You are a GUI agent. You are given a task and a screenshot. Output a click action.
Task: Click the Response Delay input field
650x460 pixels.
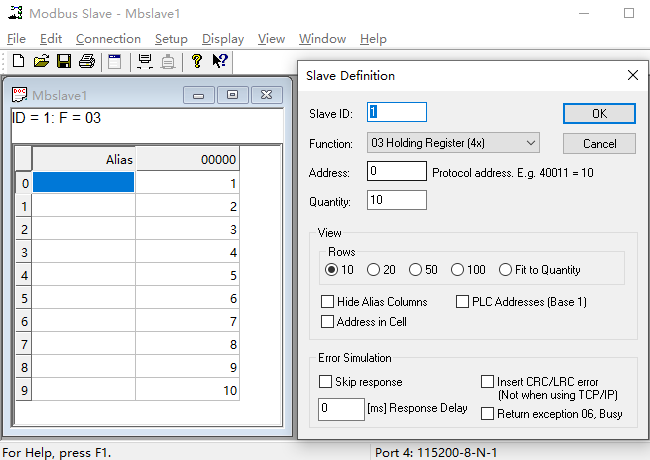coord(341,409)
